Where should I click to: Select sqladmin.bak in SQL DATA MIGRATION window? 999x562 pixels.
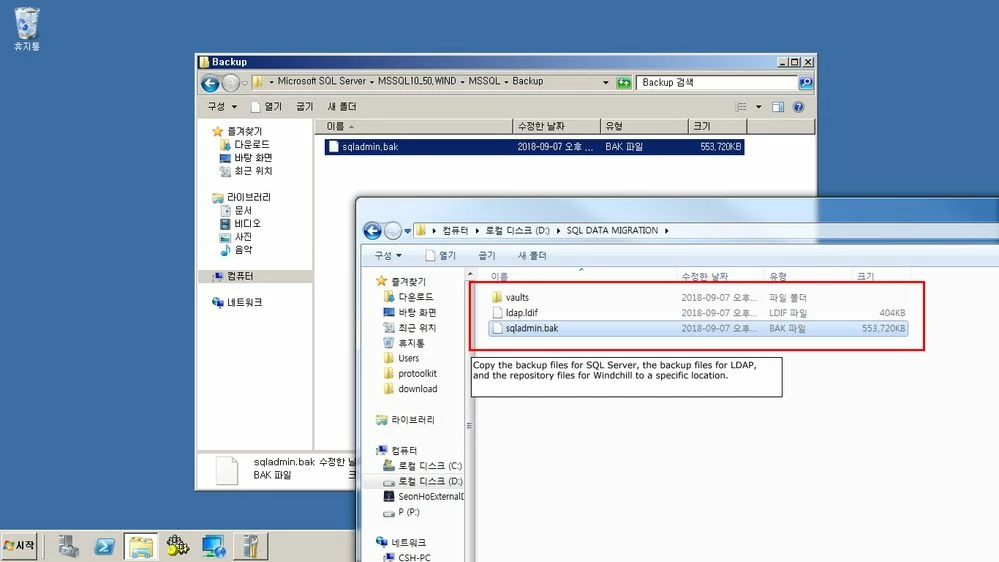(698, 328)
